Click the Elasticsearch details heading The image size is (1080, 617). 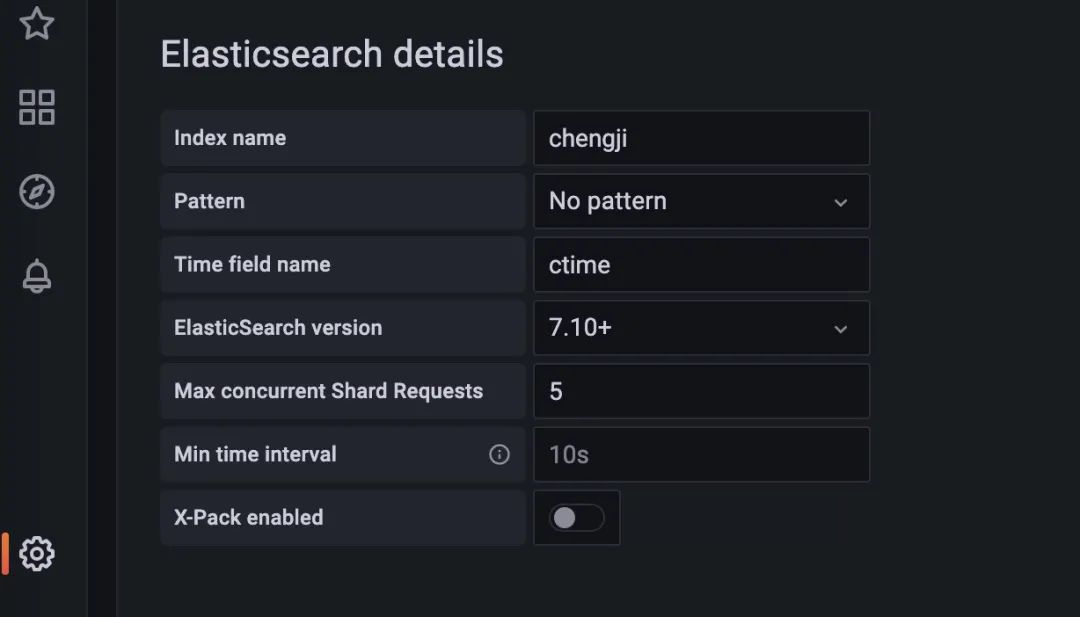[332, 54]
